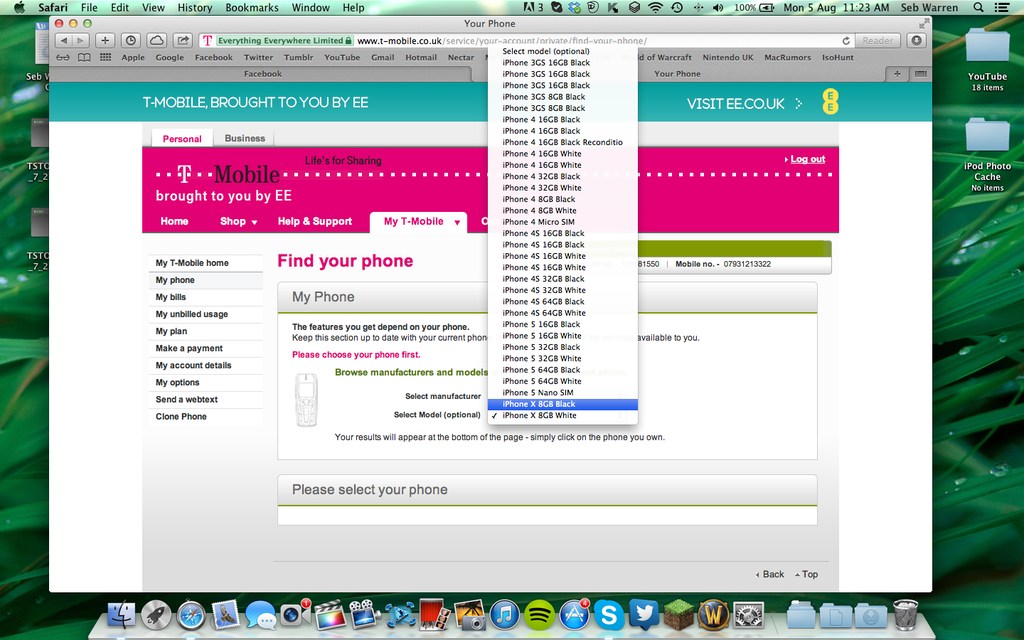
Task: Open App Store in the Dock
Action: (574, 615)
